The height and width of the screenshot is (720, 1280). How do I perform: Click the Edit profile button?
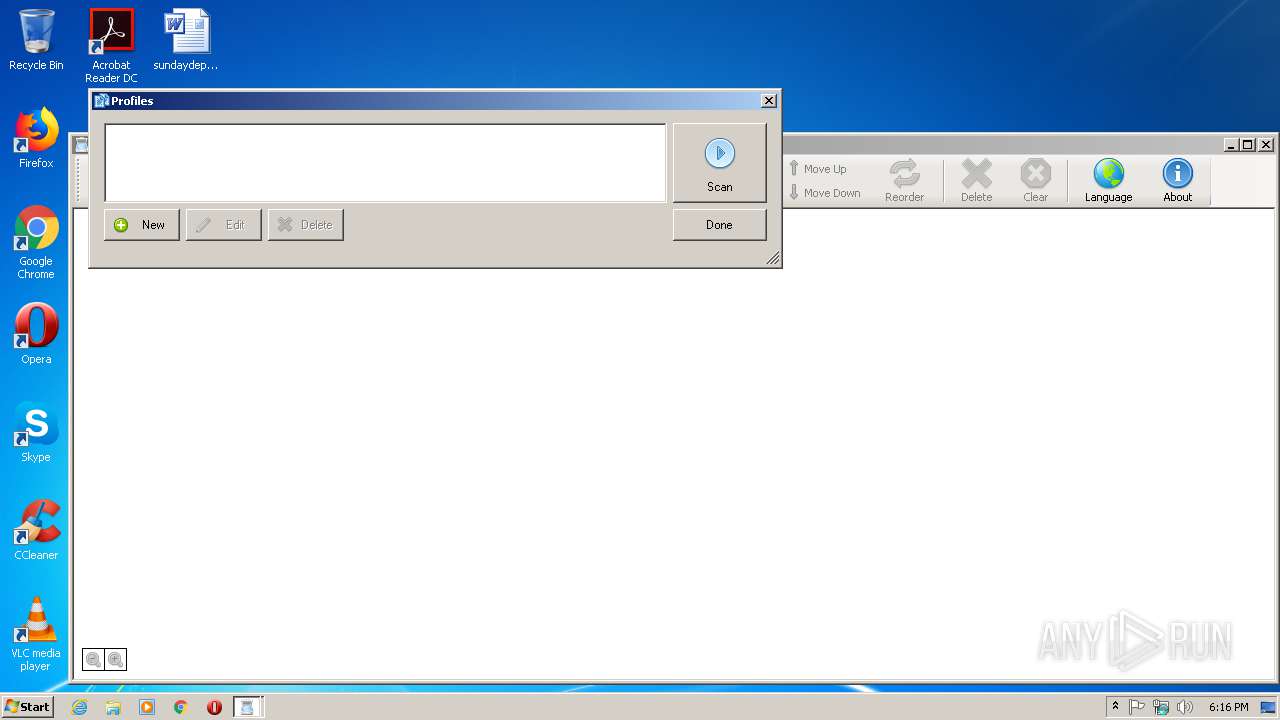coord(224,225)
